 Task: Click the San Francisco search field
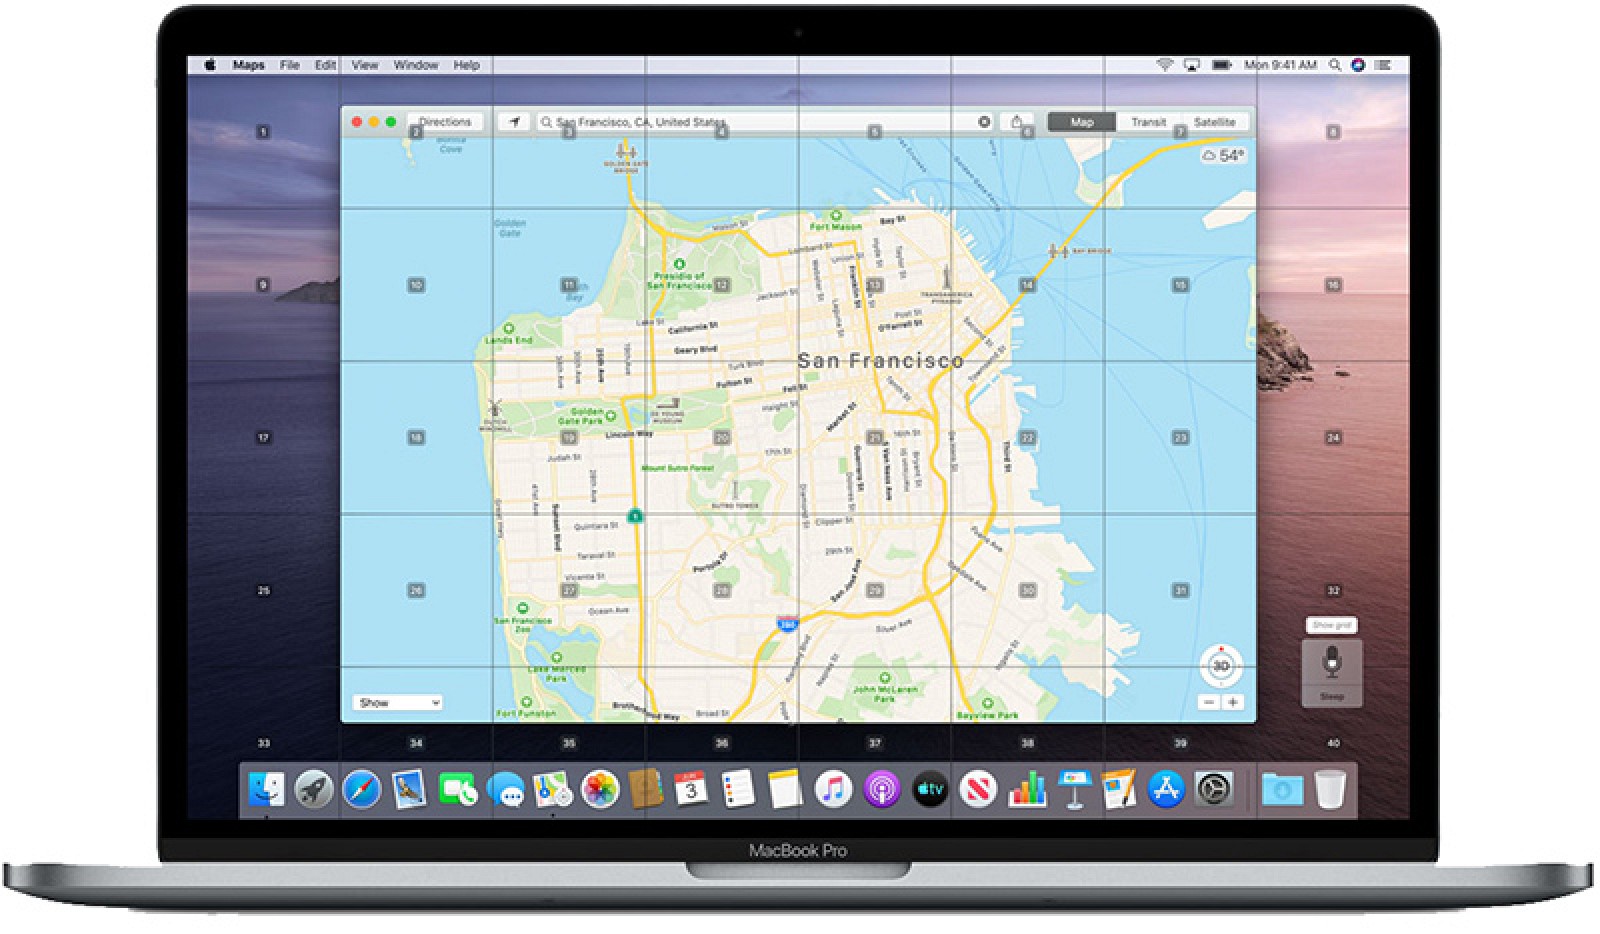click(750, 122)
